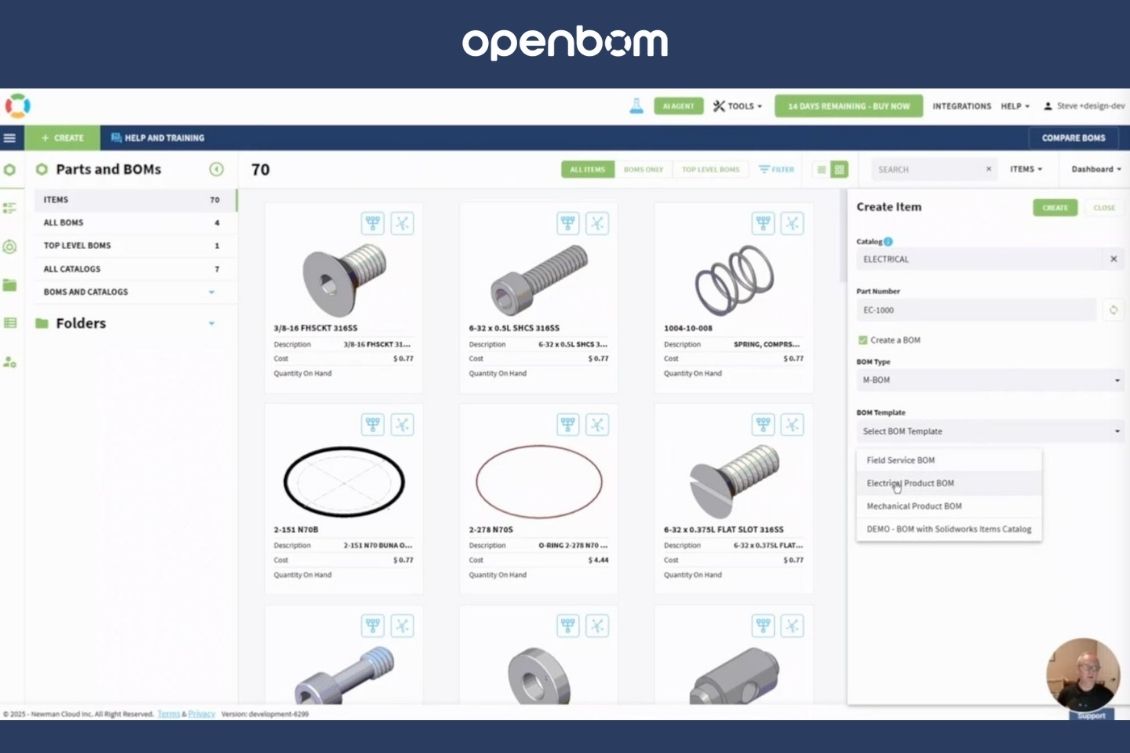Click the SEARCH input field
The width and height of the screenshot is (1130, 753).
[x=927, y=169]
